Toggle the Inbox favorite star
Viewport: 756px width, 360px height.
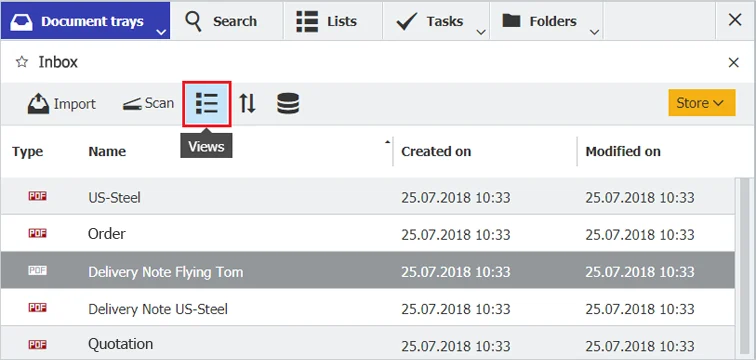pyautogui.click(x=22, y=62)
